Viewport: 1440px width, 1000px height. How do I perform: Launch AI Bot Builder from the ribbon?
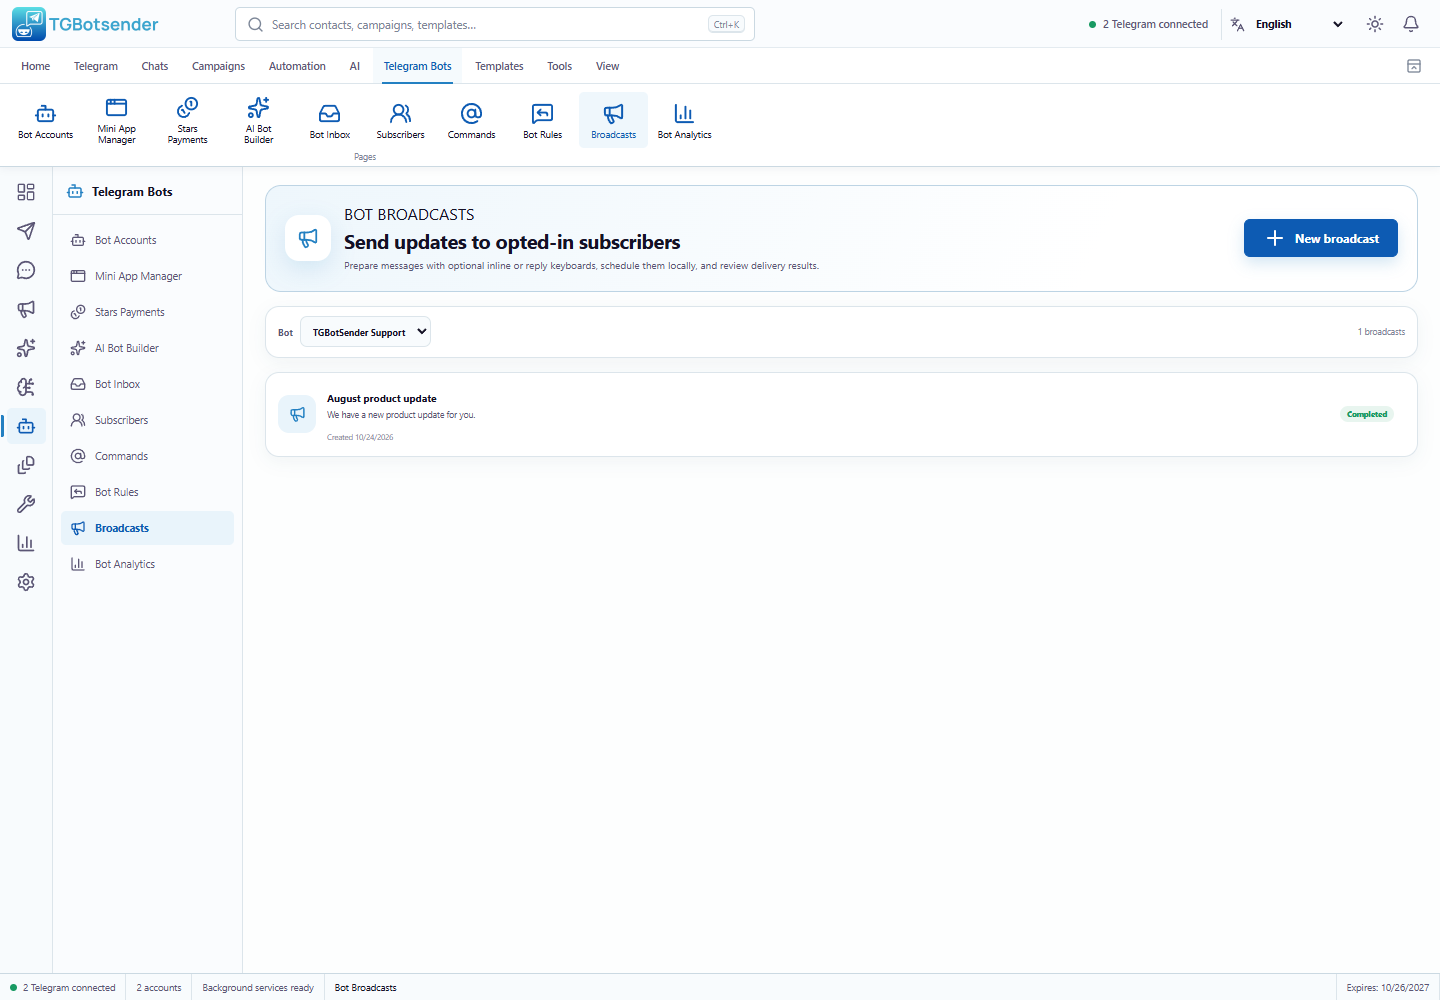tap(259, 120)
